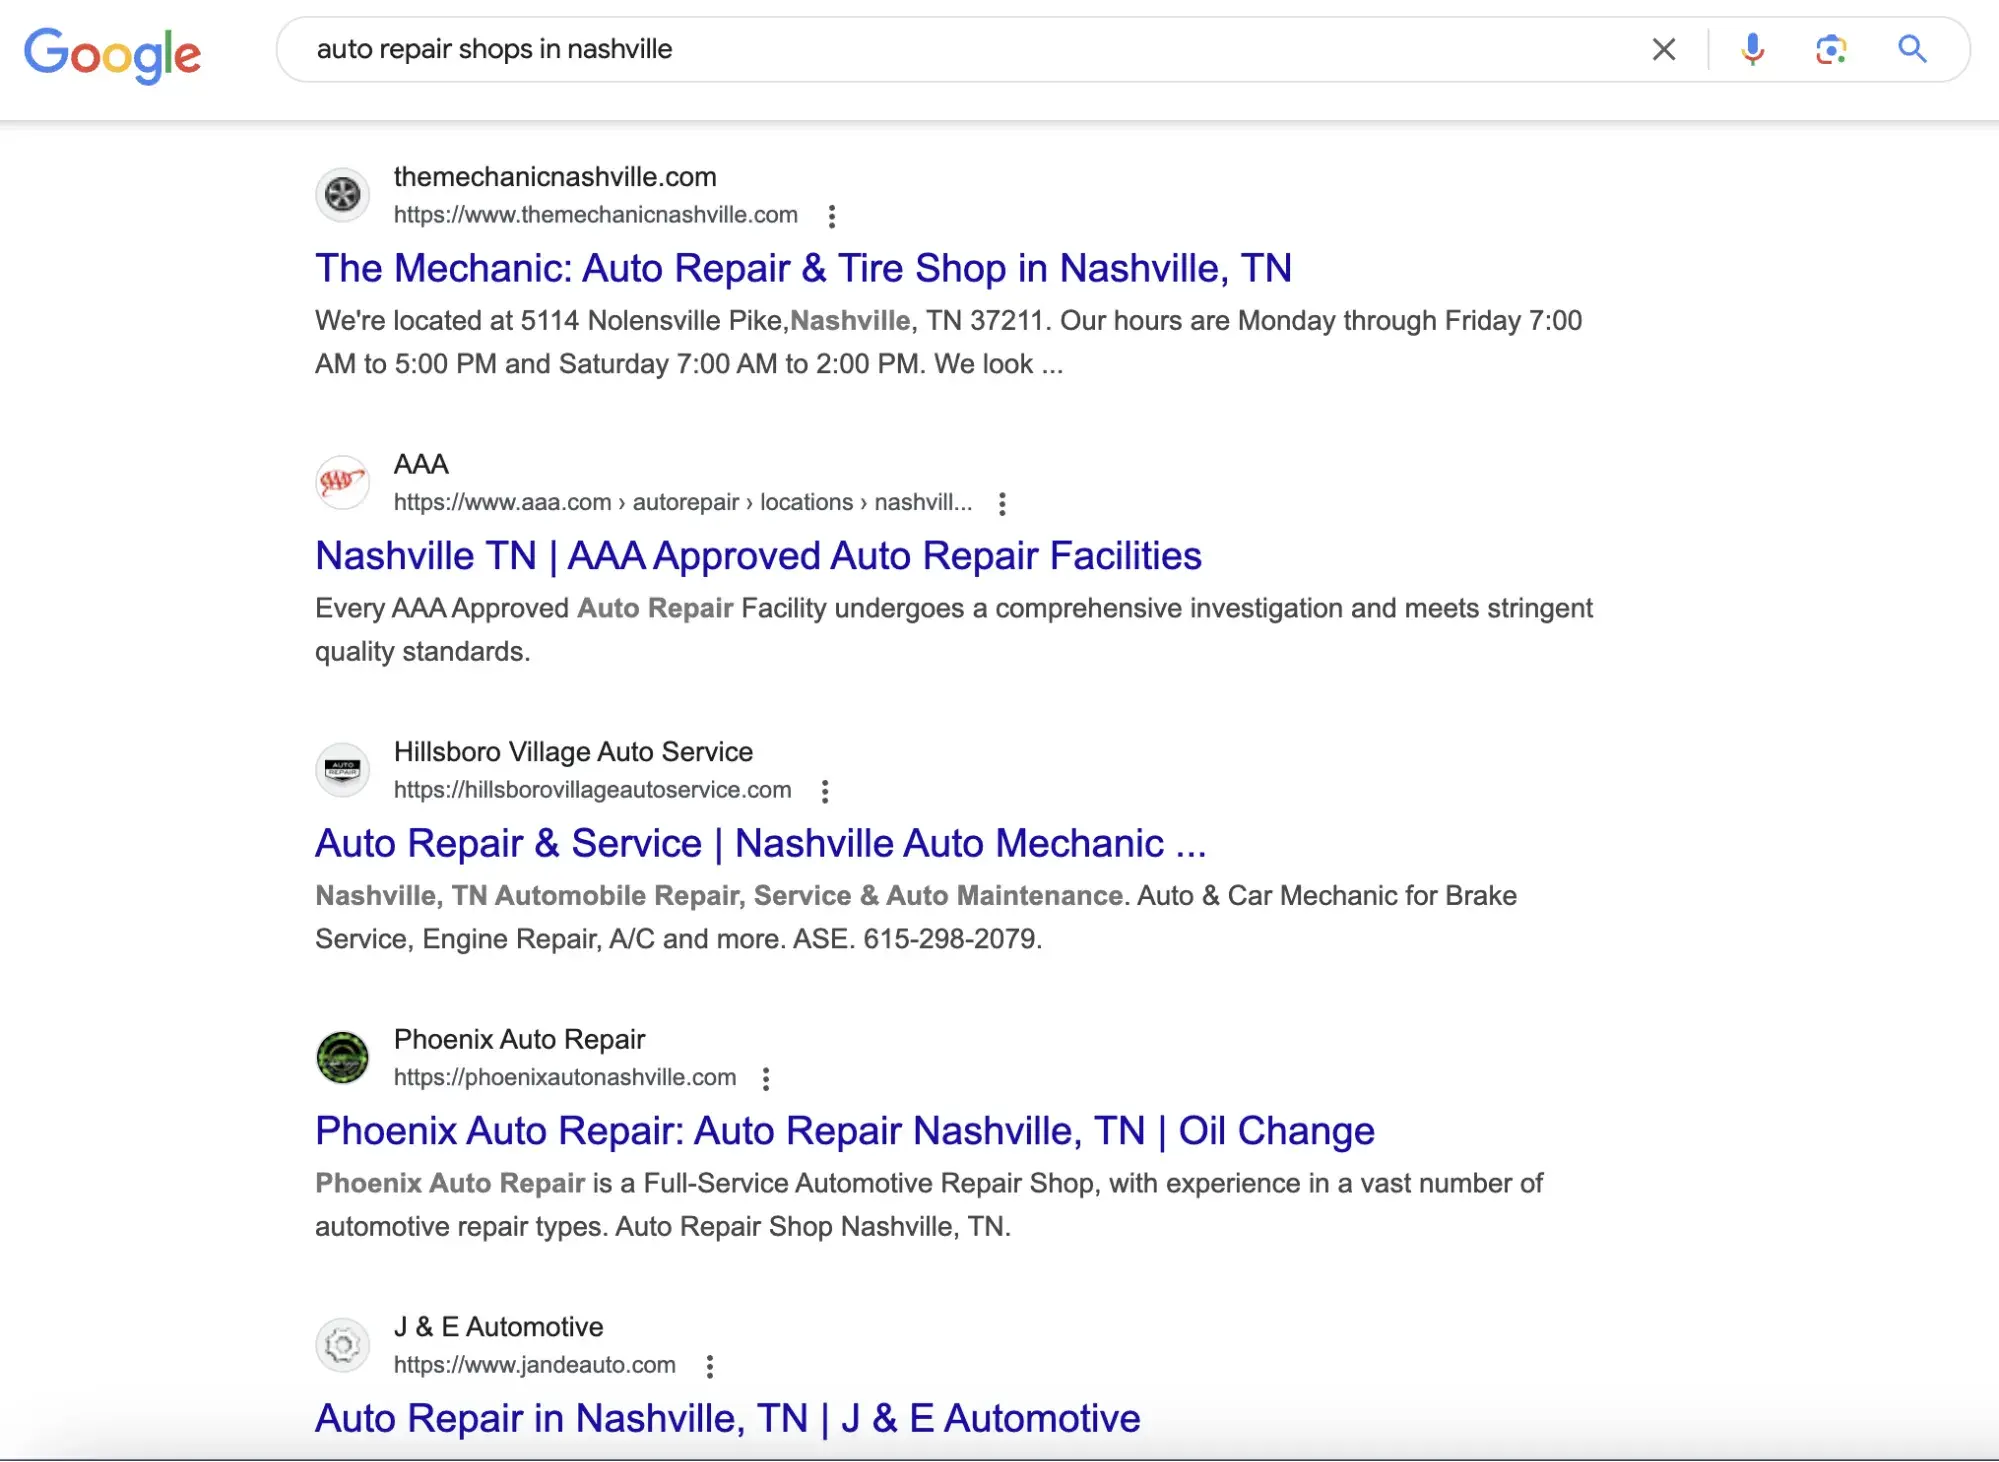
Task: Click the 'Phoenix Auto Repair' site name
Action: click(x=519, y=1040)
